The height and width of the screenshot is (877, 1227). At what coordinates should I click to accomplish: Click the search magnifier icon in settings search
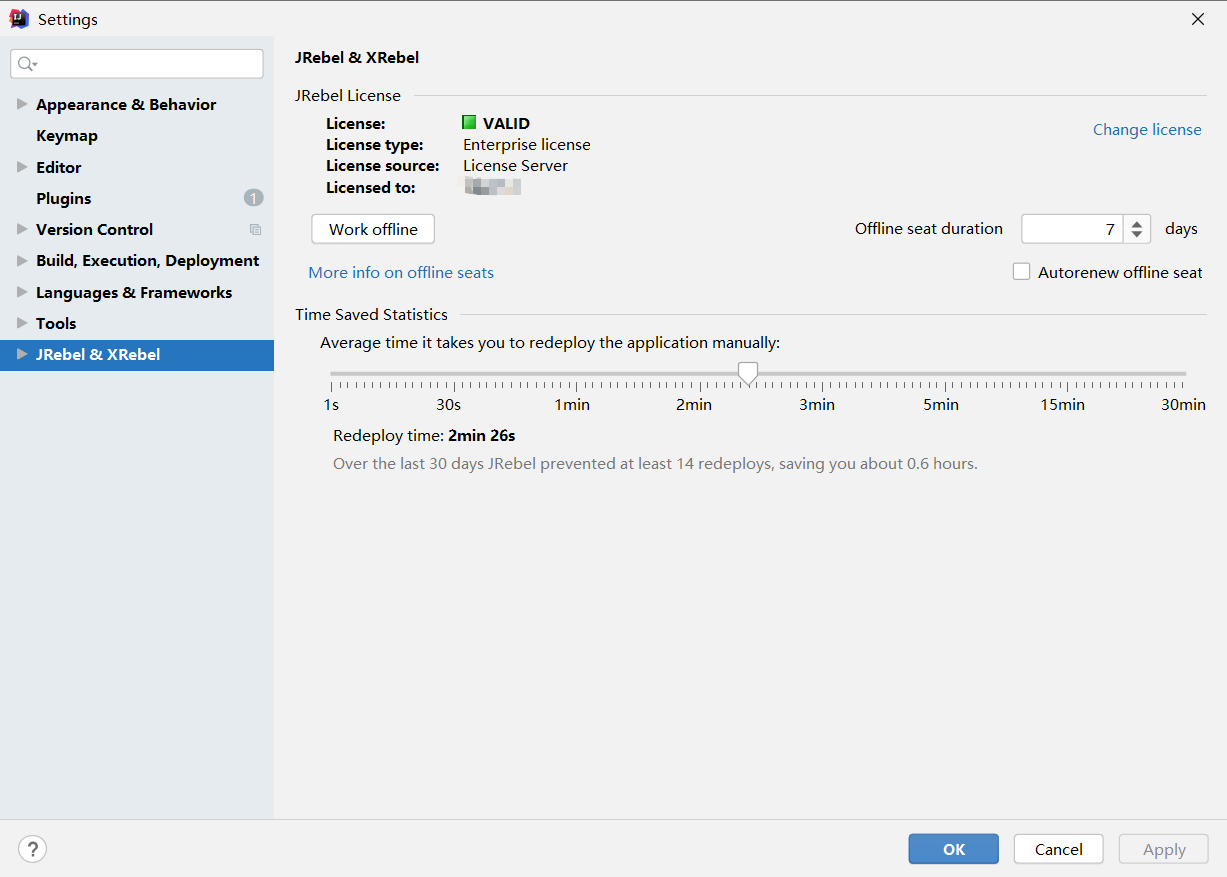pos(28,64)
